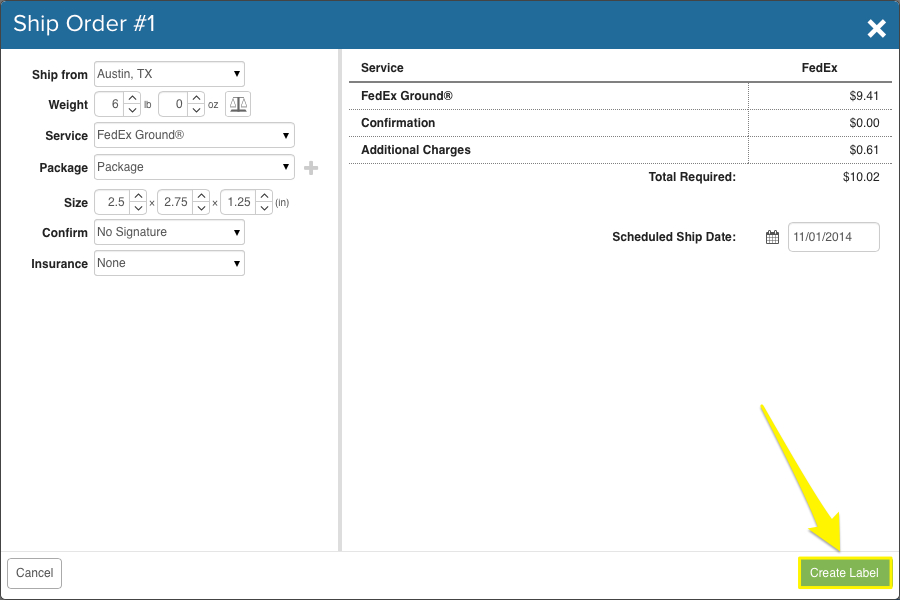Open the Package type dropdown
Screen dimensions: 900x600
tap(194, 167)
